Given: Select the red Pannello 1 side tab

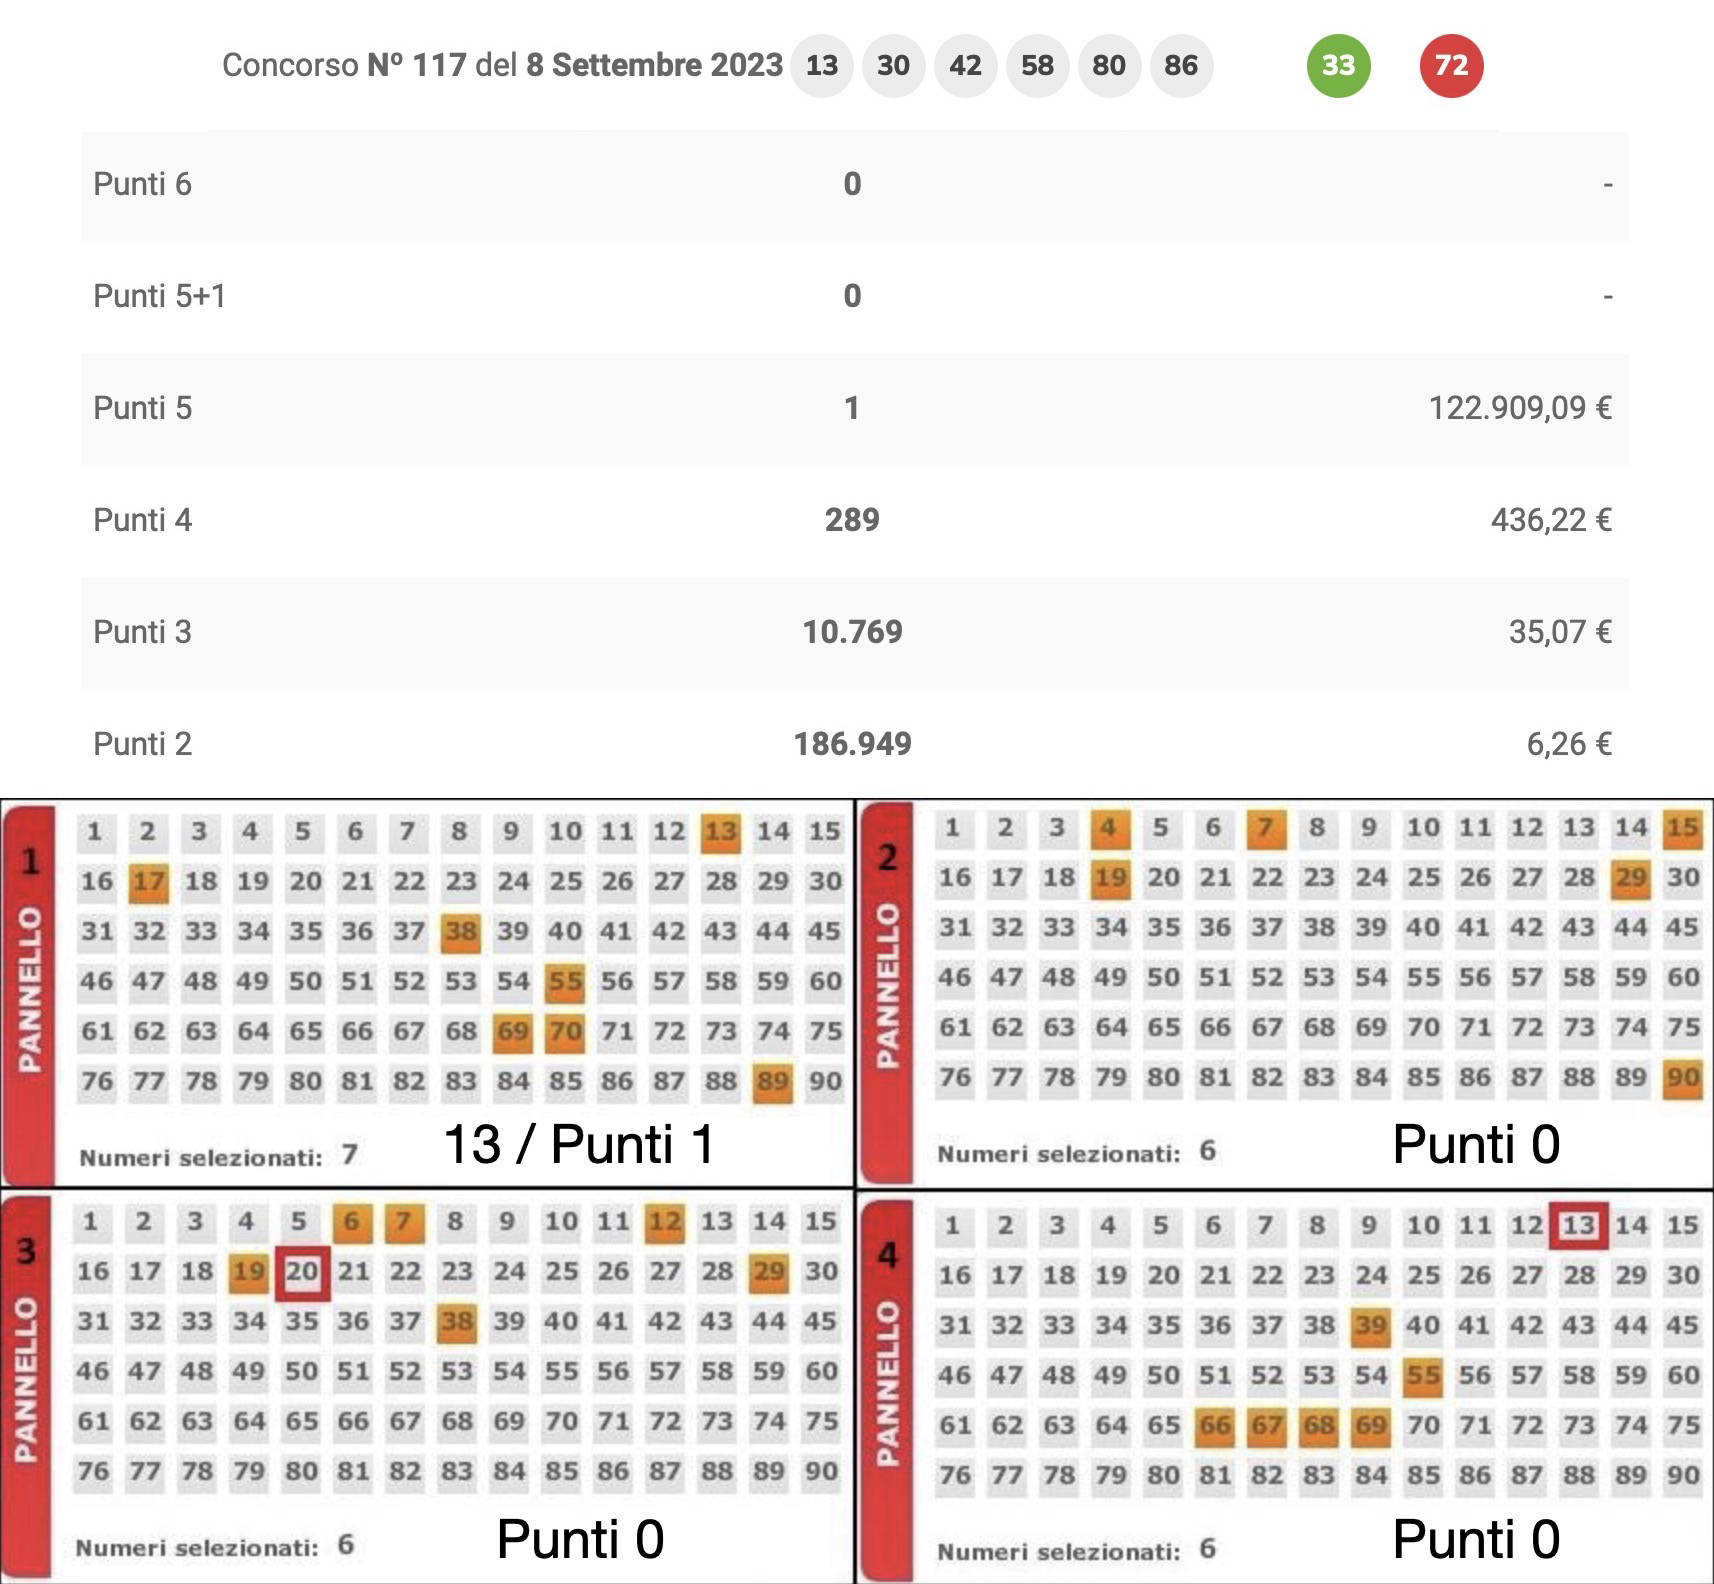Looking at the screenshot, I should click(30, 990).
